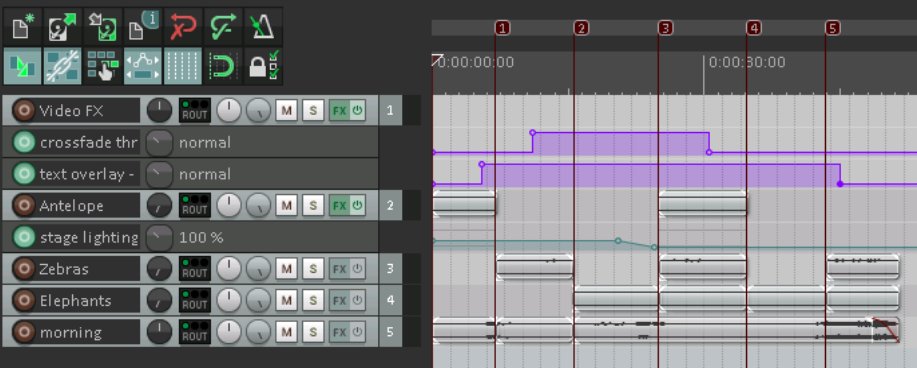Viewport: 917px width, 368px height.
Task: Toggle auto-crossfade toolbar icon
Action: point(22,66)
